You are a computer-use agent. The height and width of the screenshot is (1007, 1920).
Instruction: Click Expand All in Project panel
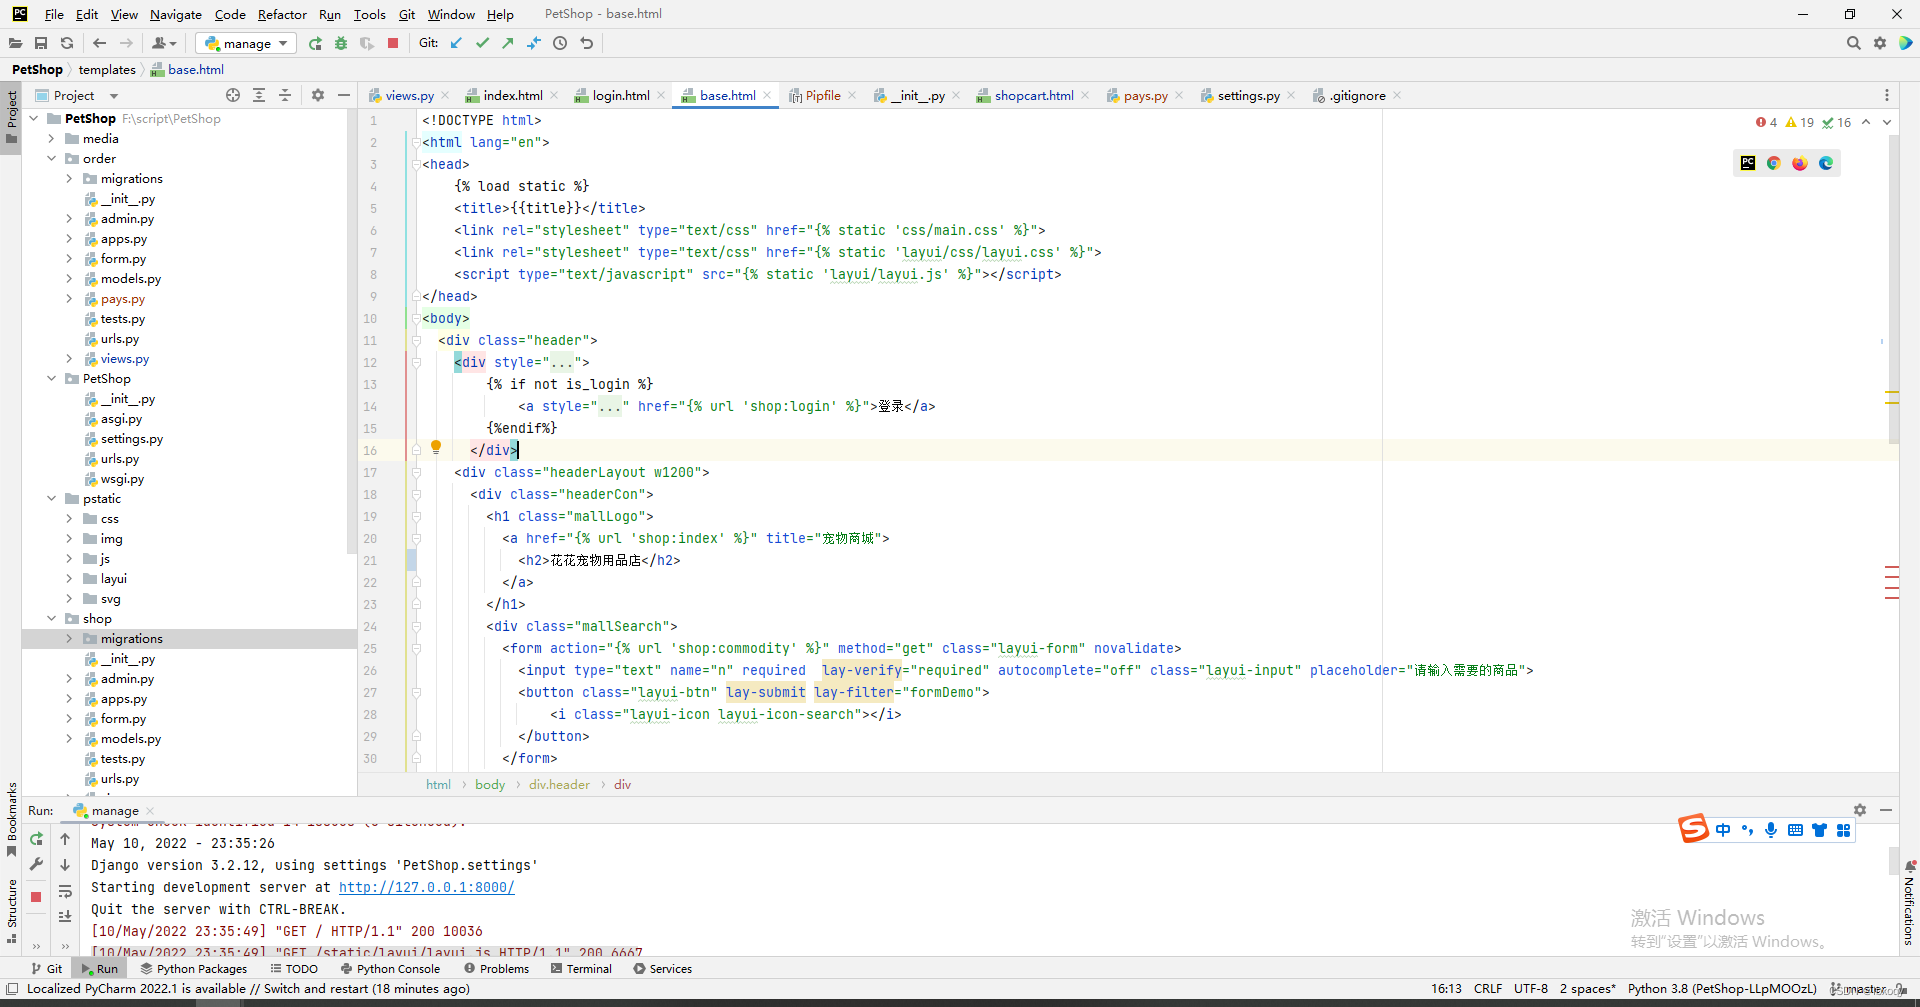(259, 95)
